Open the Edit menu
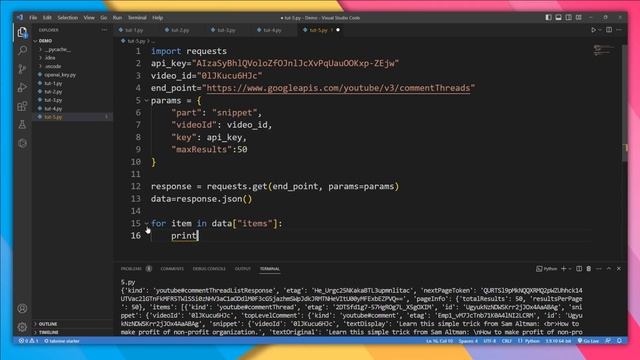Viewport: 640px width, 360px height. 47,18
